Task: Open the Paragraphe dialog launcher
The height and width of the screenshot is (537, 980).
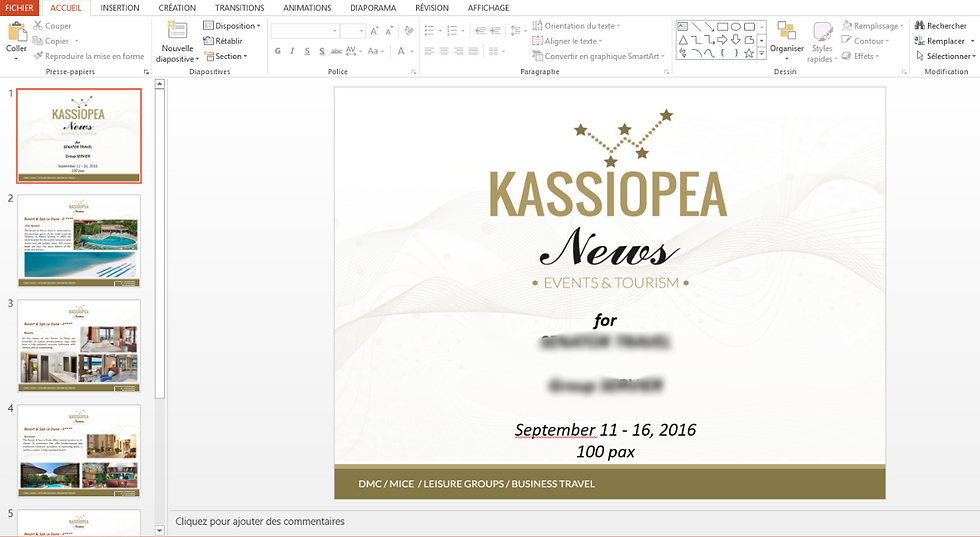Action: coord(666,72)
